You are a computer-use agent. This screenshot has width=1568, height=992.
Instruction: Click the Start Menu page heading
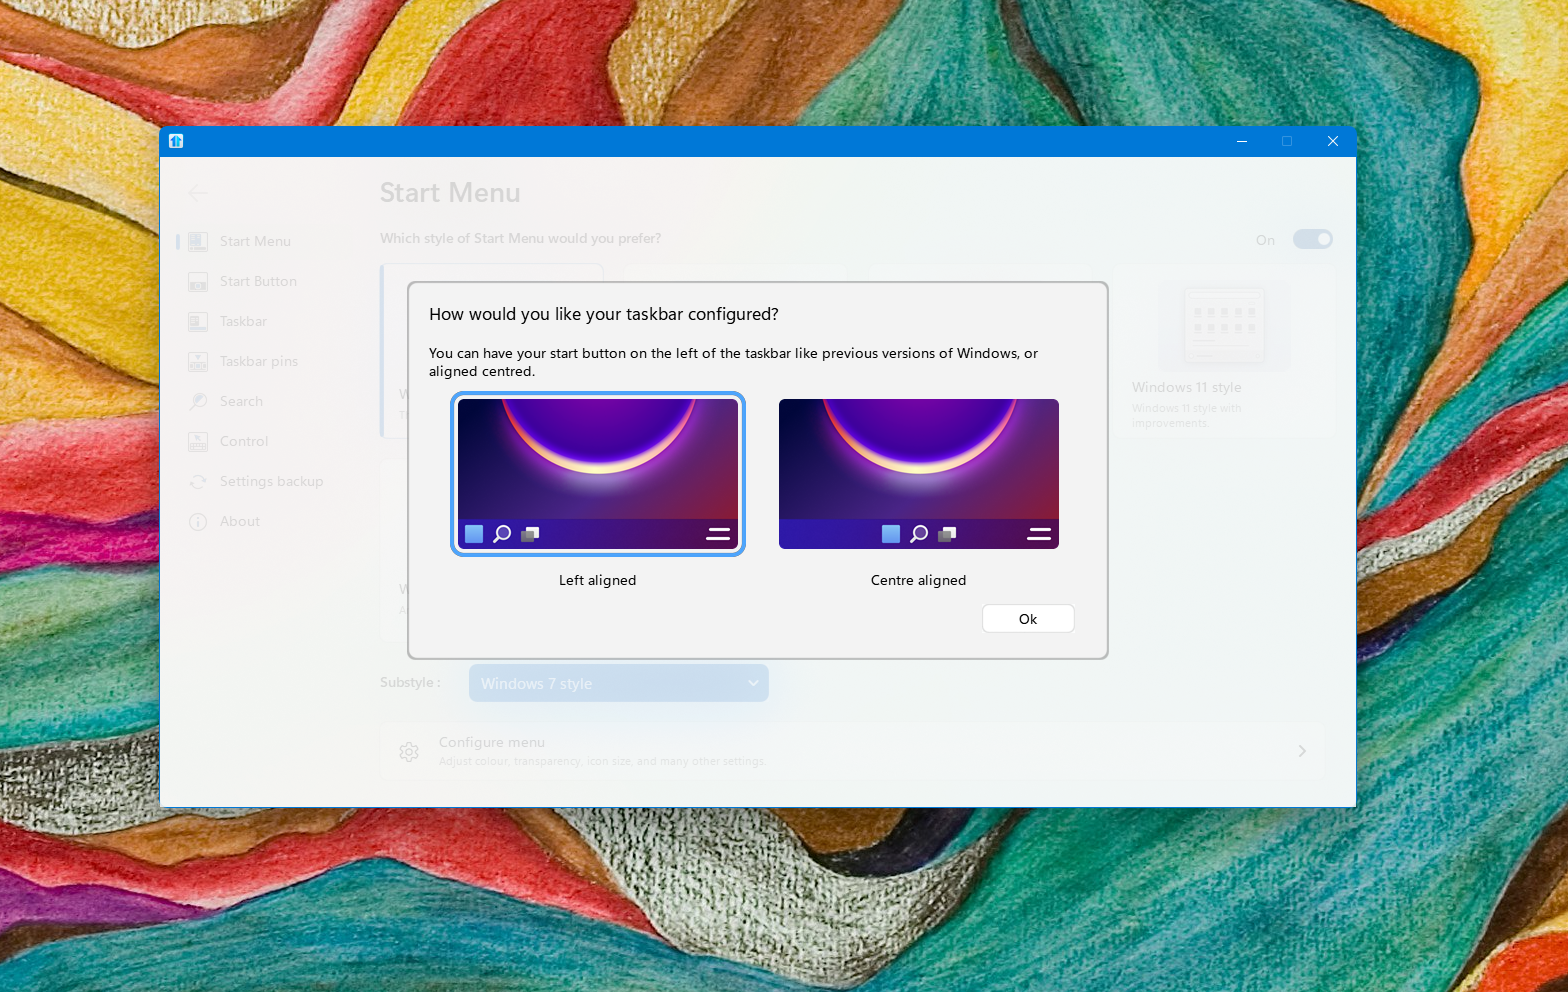pyautogui.click(x=450, y=193)
